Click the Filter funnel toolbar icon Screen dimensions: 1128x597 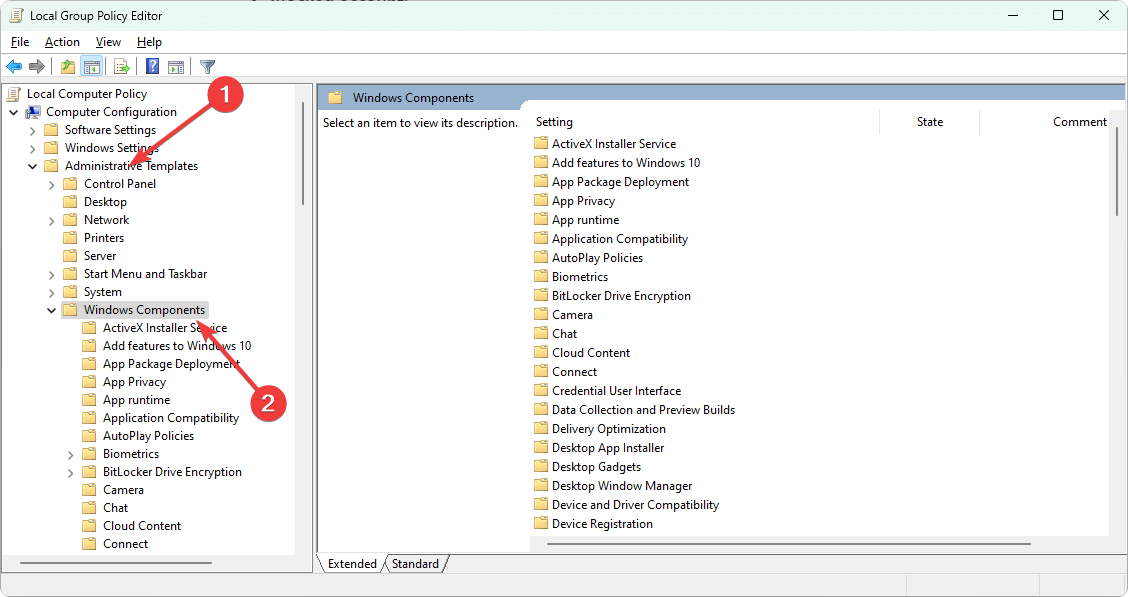click(207, 67)
